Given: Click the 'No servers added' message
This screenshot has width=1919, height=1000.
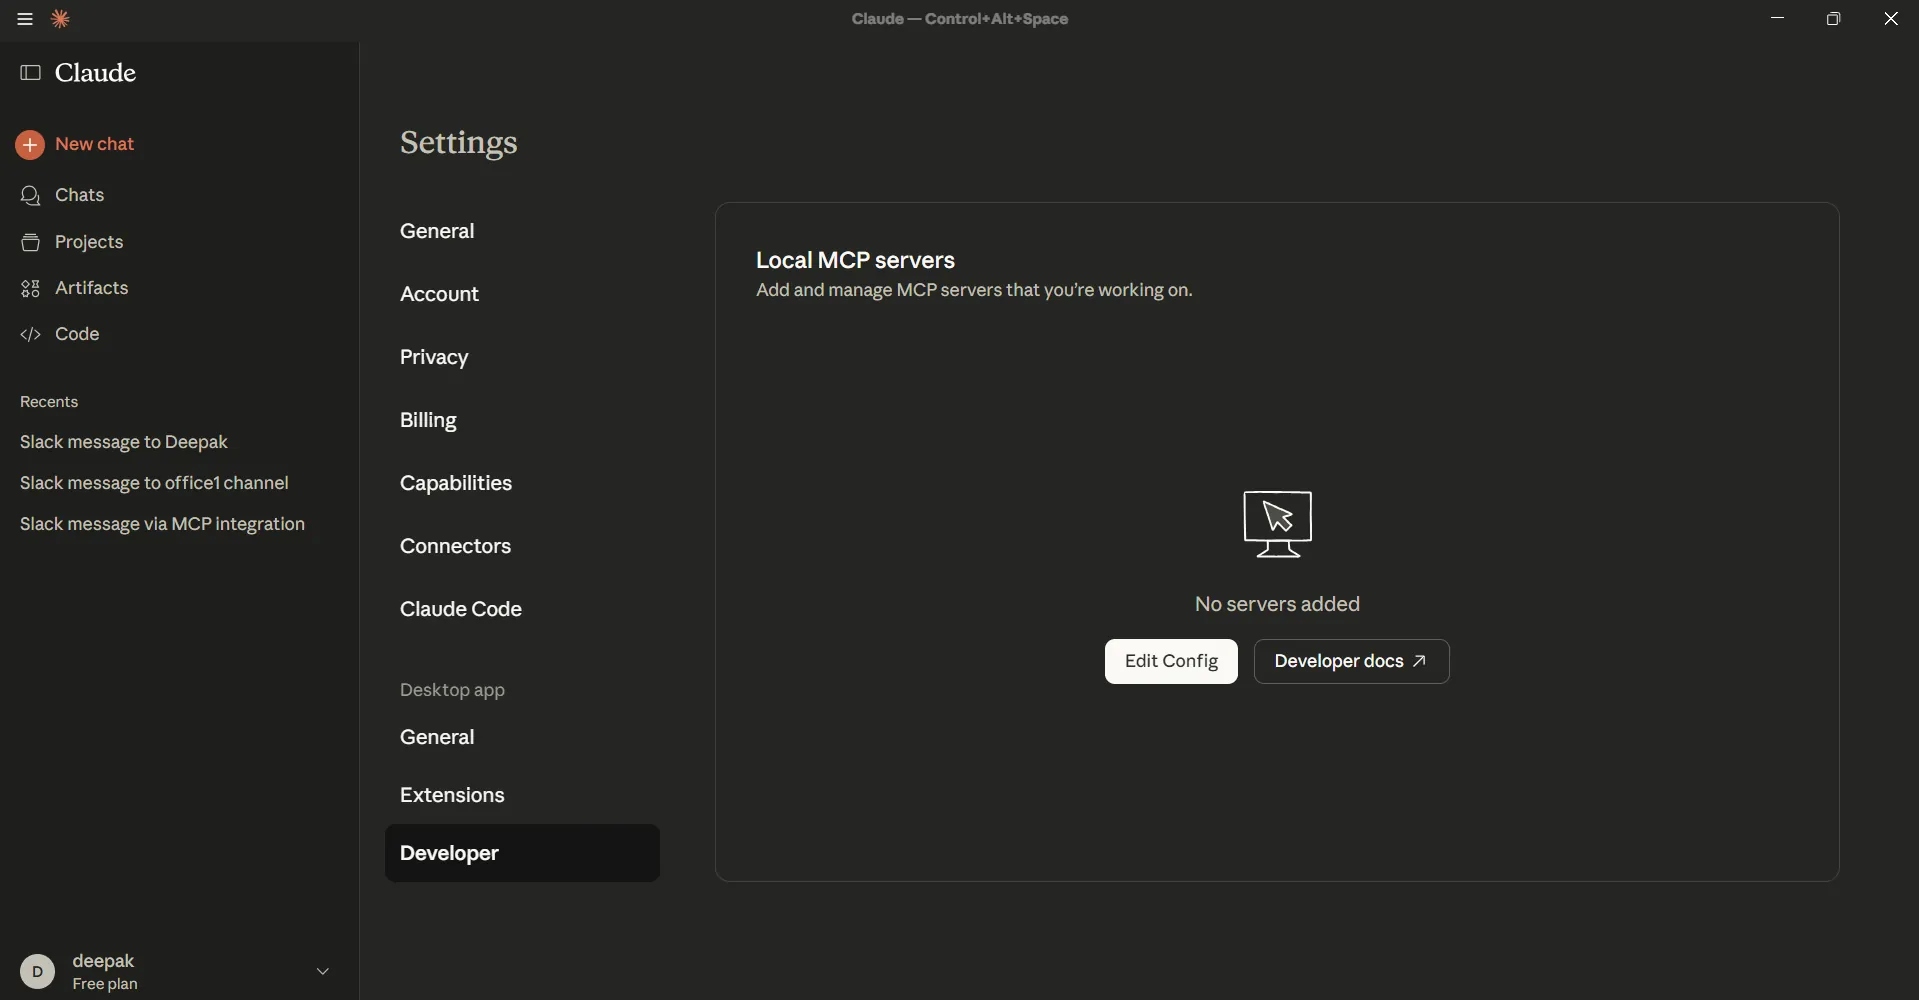Looking at the screenshot, I should coord(1277,604).
